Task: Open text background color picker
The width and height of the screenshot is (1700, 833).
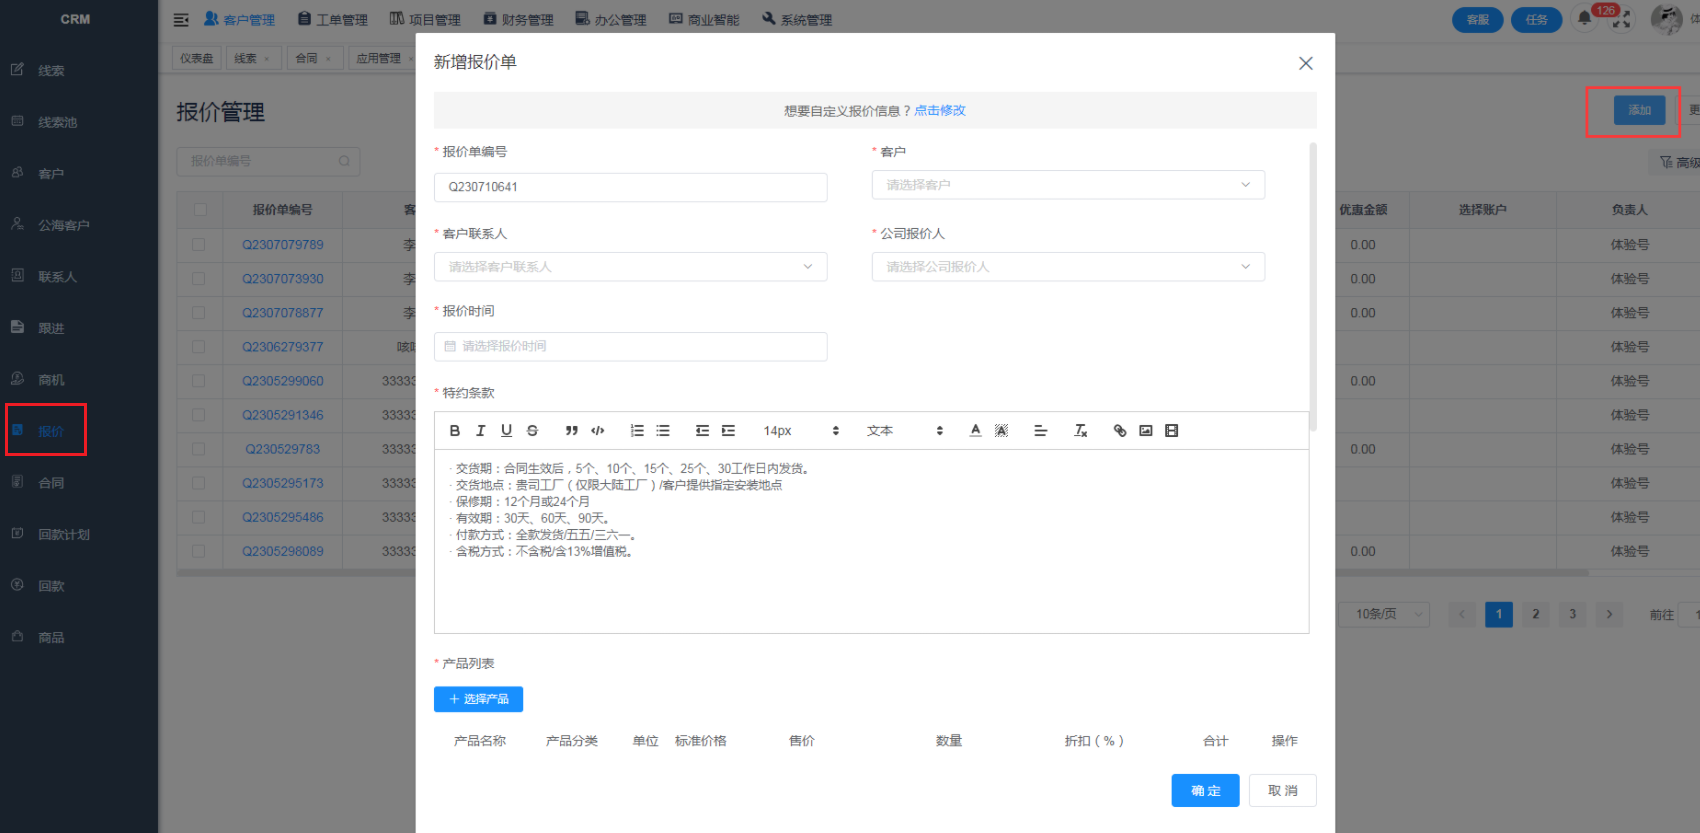Action: 1001,431
